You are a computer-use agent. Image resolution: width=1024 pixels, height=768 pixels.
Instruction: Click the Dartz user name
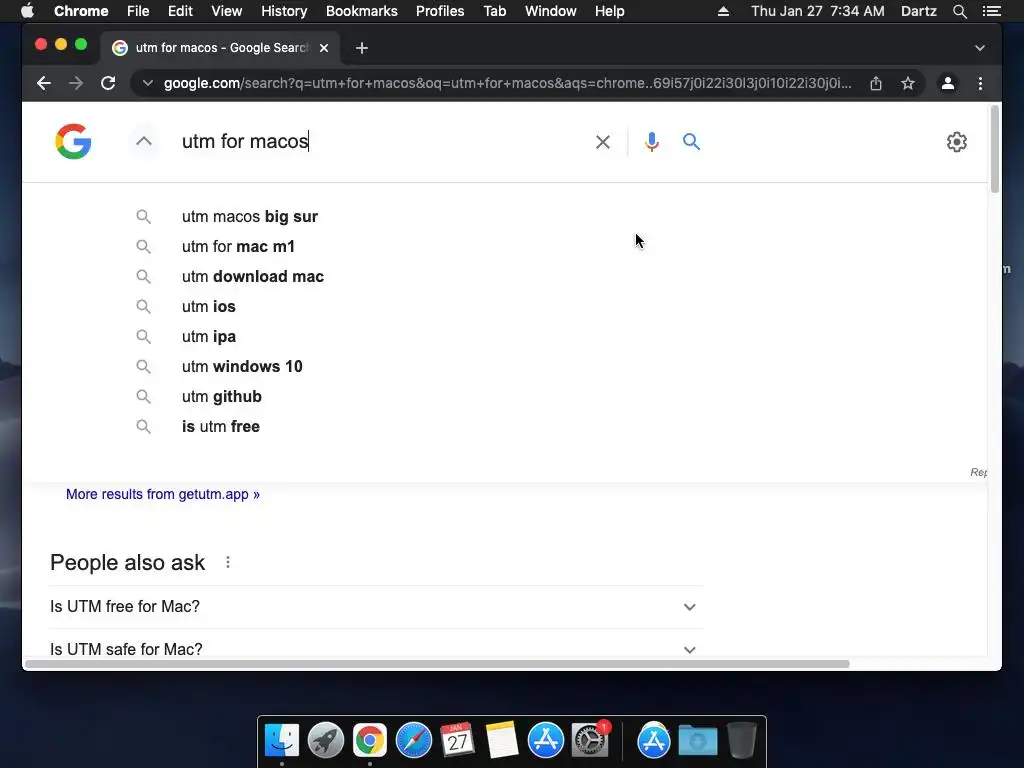click(919, 11)
